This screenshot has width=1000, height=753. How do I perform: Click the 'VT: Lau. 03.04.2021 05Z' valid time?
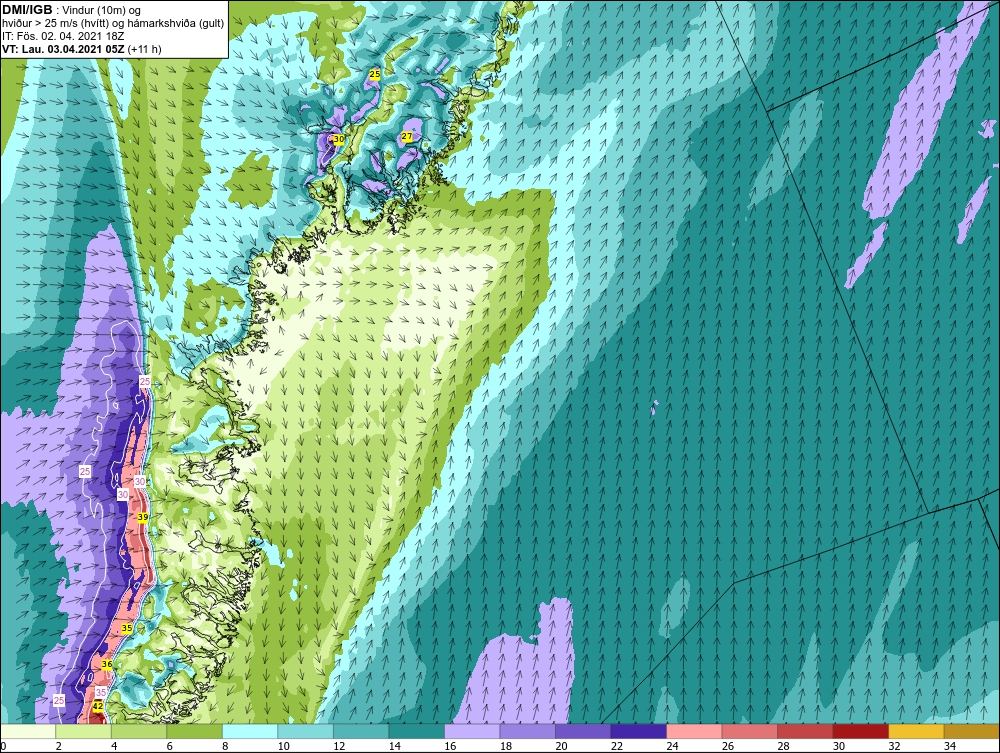(x=63, y=49)
